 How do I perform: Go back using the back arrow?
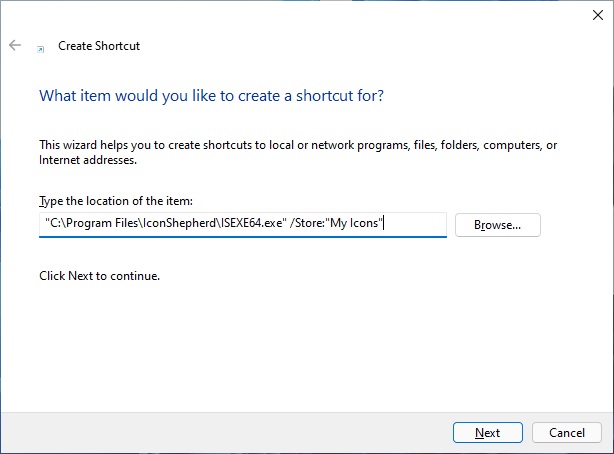(x=15, y=45)
